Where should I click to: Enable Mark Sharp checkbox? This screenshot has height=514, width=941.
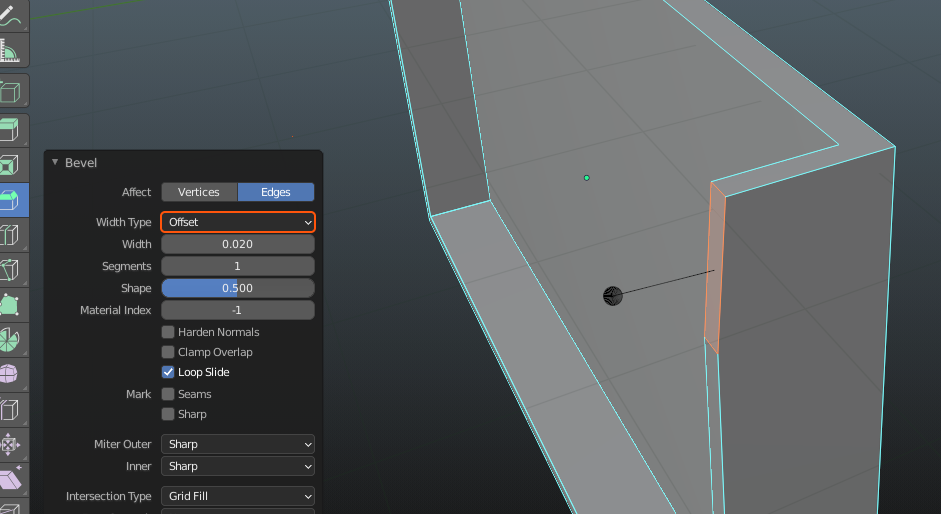[168, 414]
